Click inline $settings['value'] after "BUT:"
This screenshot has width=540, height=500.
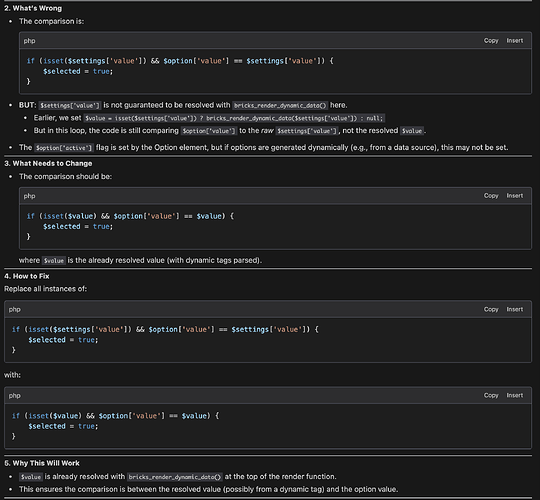(x=70, y=105)
